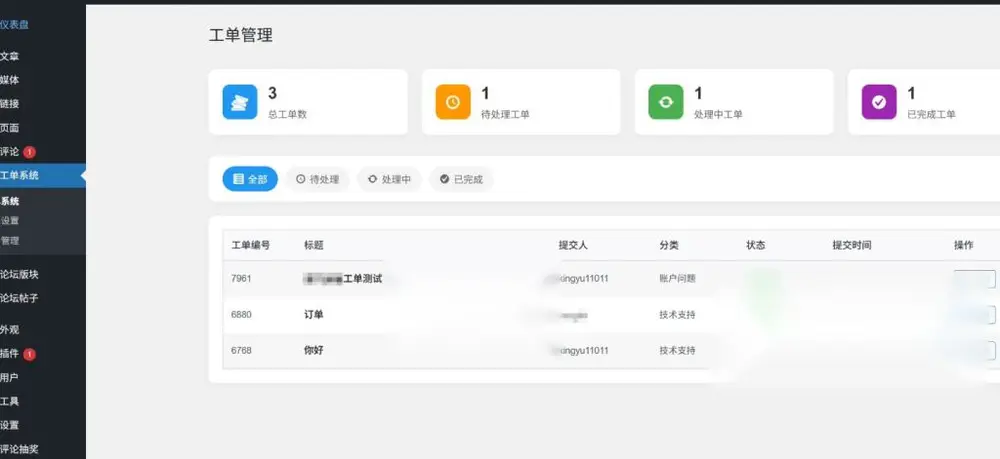The height and width of the screenshot is (459, 1000).
Task: Open 页面 in the sidebar
Action: point(10,128)
